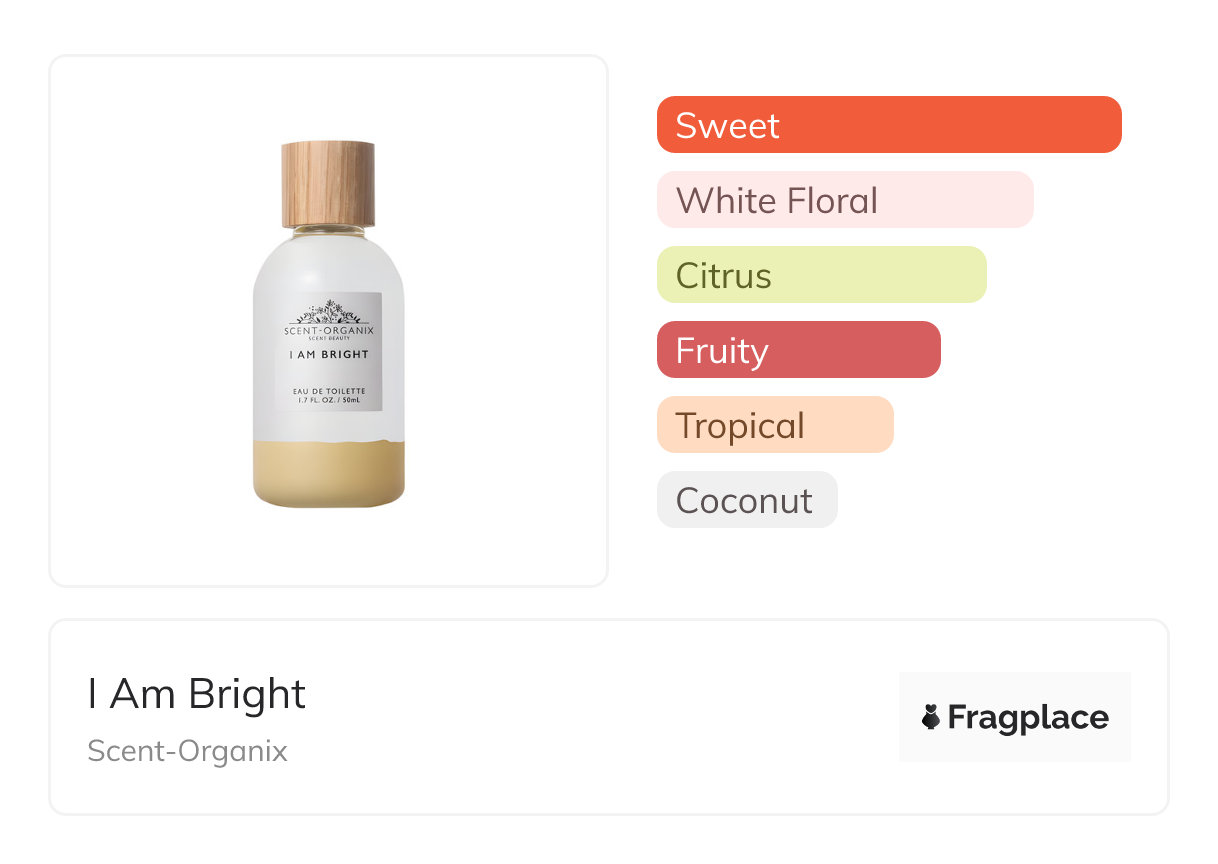Click the Fragplace wordmark text
This screenshot has height=864, width=1218.
pos(1028,717)
